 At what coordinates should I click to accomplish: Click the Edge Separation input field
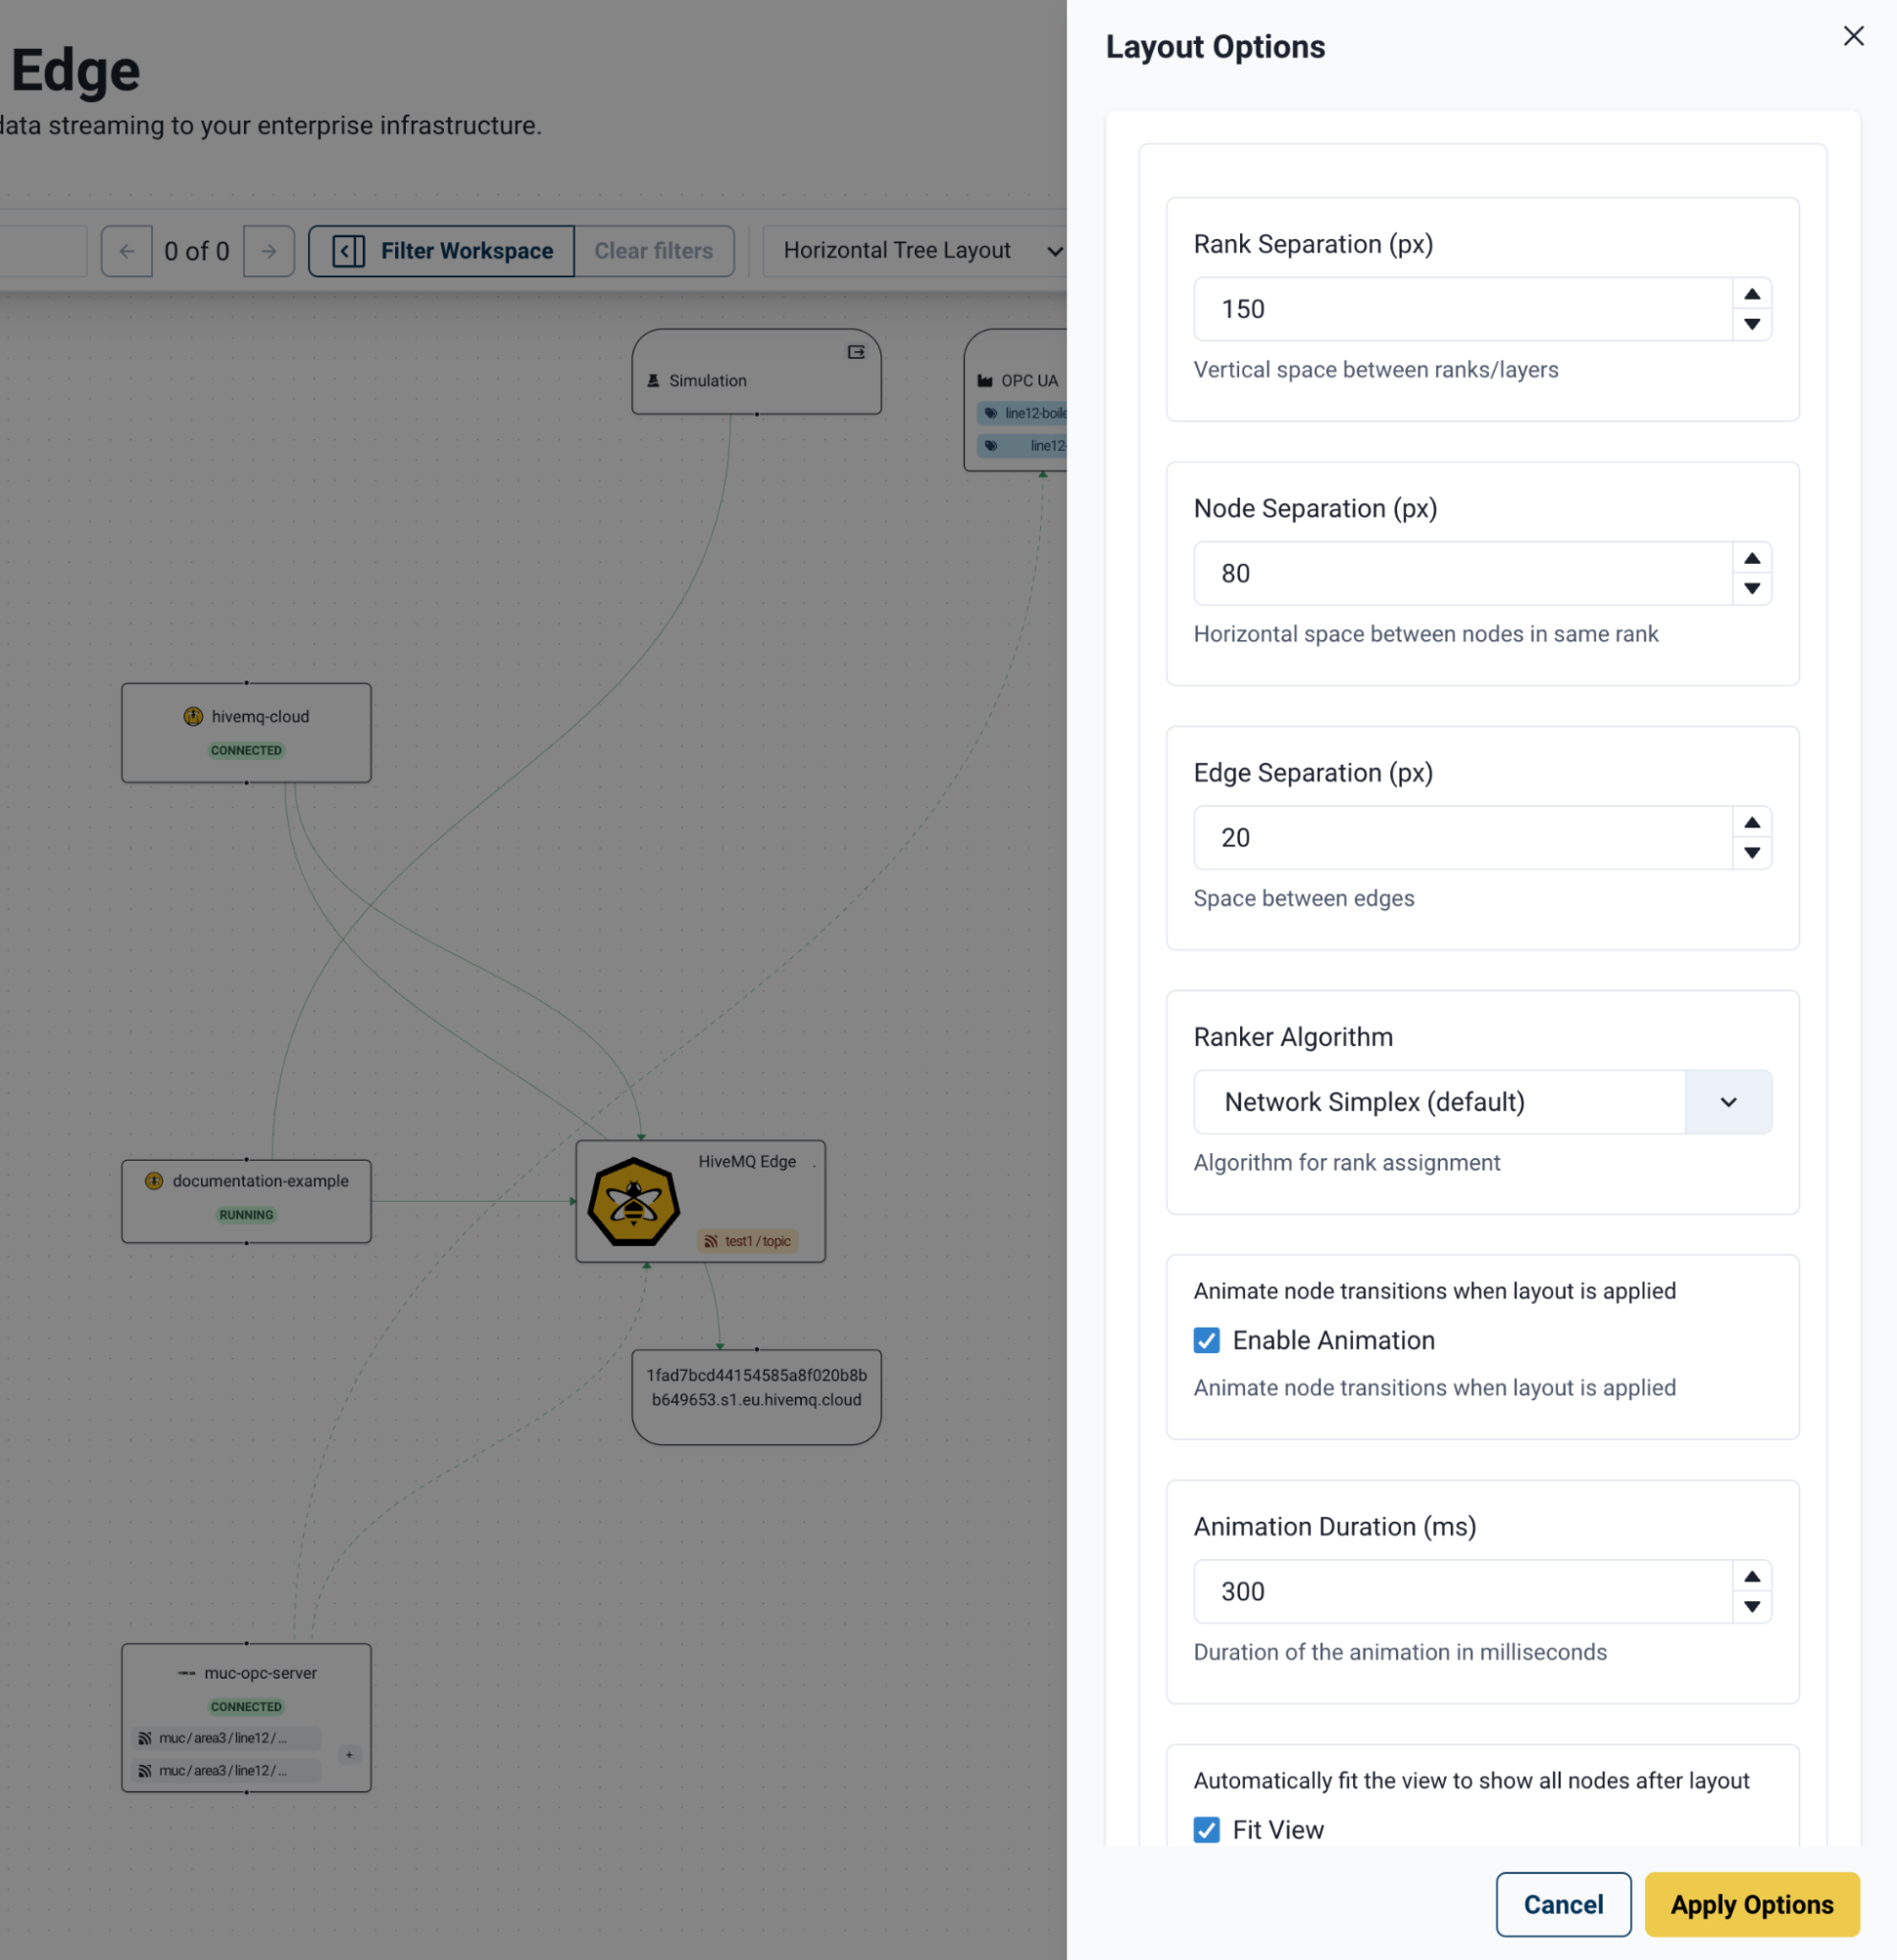(1462, 838)
